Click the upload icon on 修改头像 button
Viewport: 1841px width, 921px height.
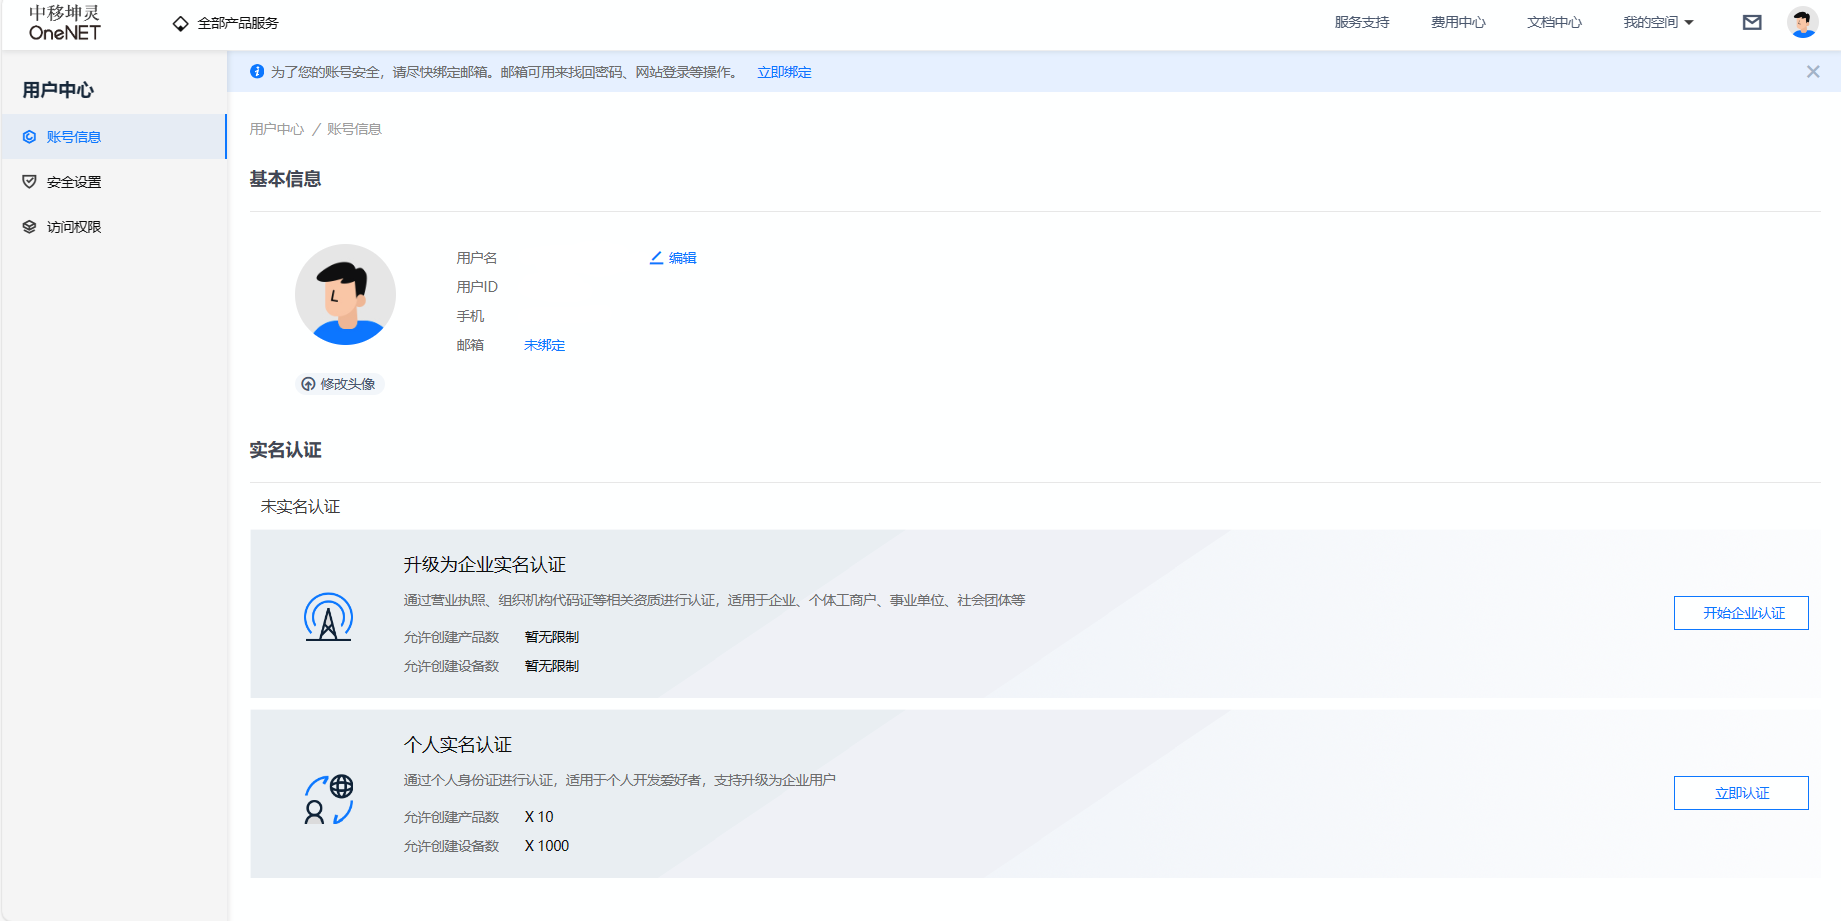[x=308, y=383]
